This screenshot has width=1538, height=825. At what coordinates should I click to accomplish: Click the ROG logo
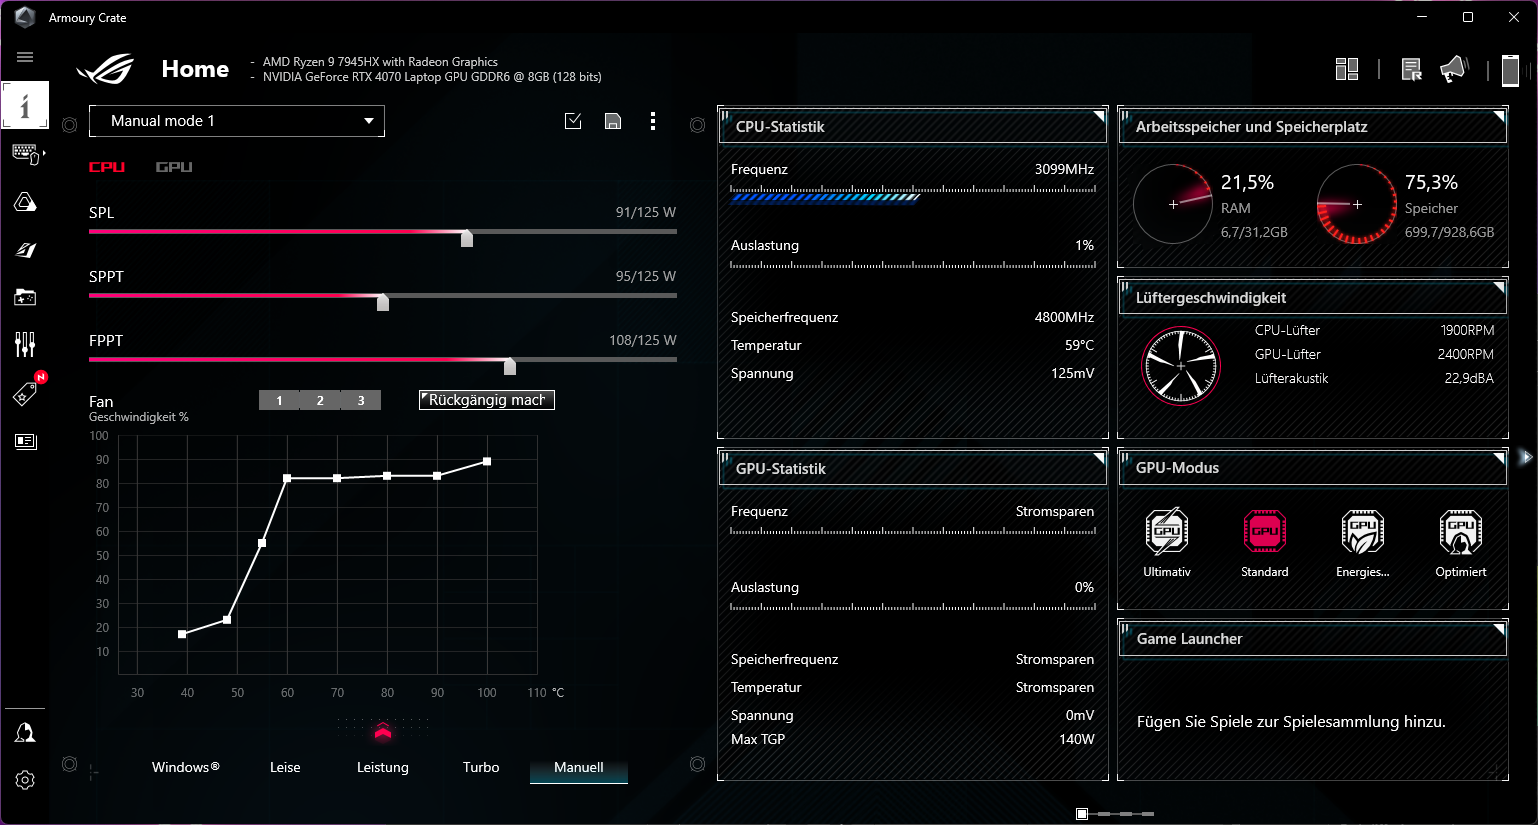click(106, 69)
